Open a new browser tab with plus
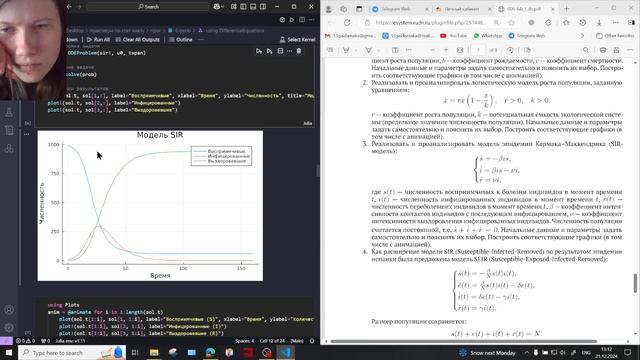 pos(567,9)
